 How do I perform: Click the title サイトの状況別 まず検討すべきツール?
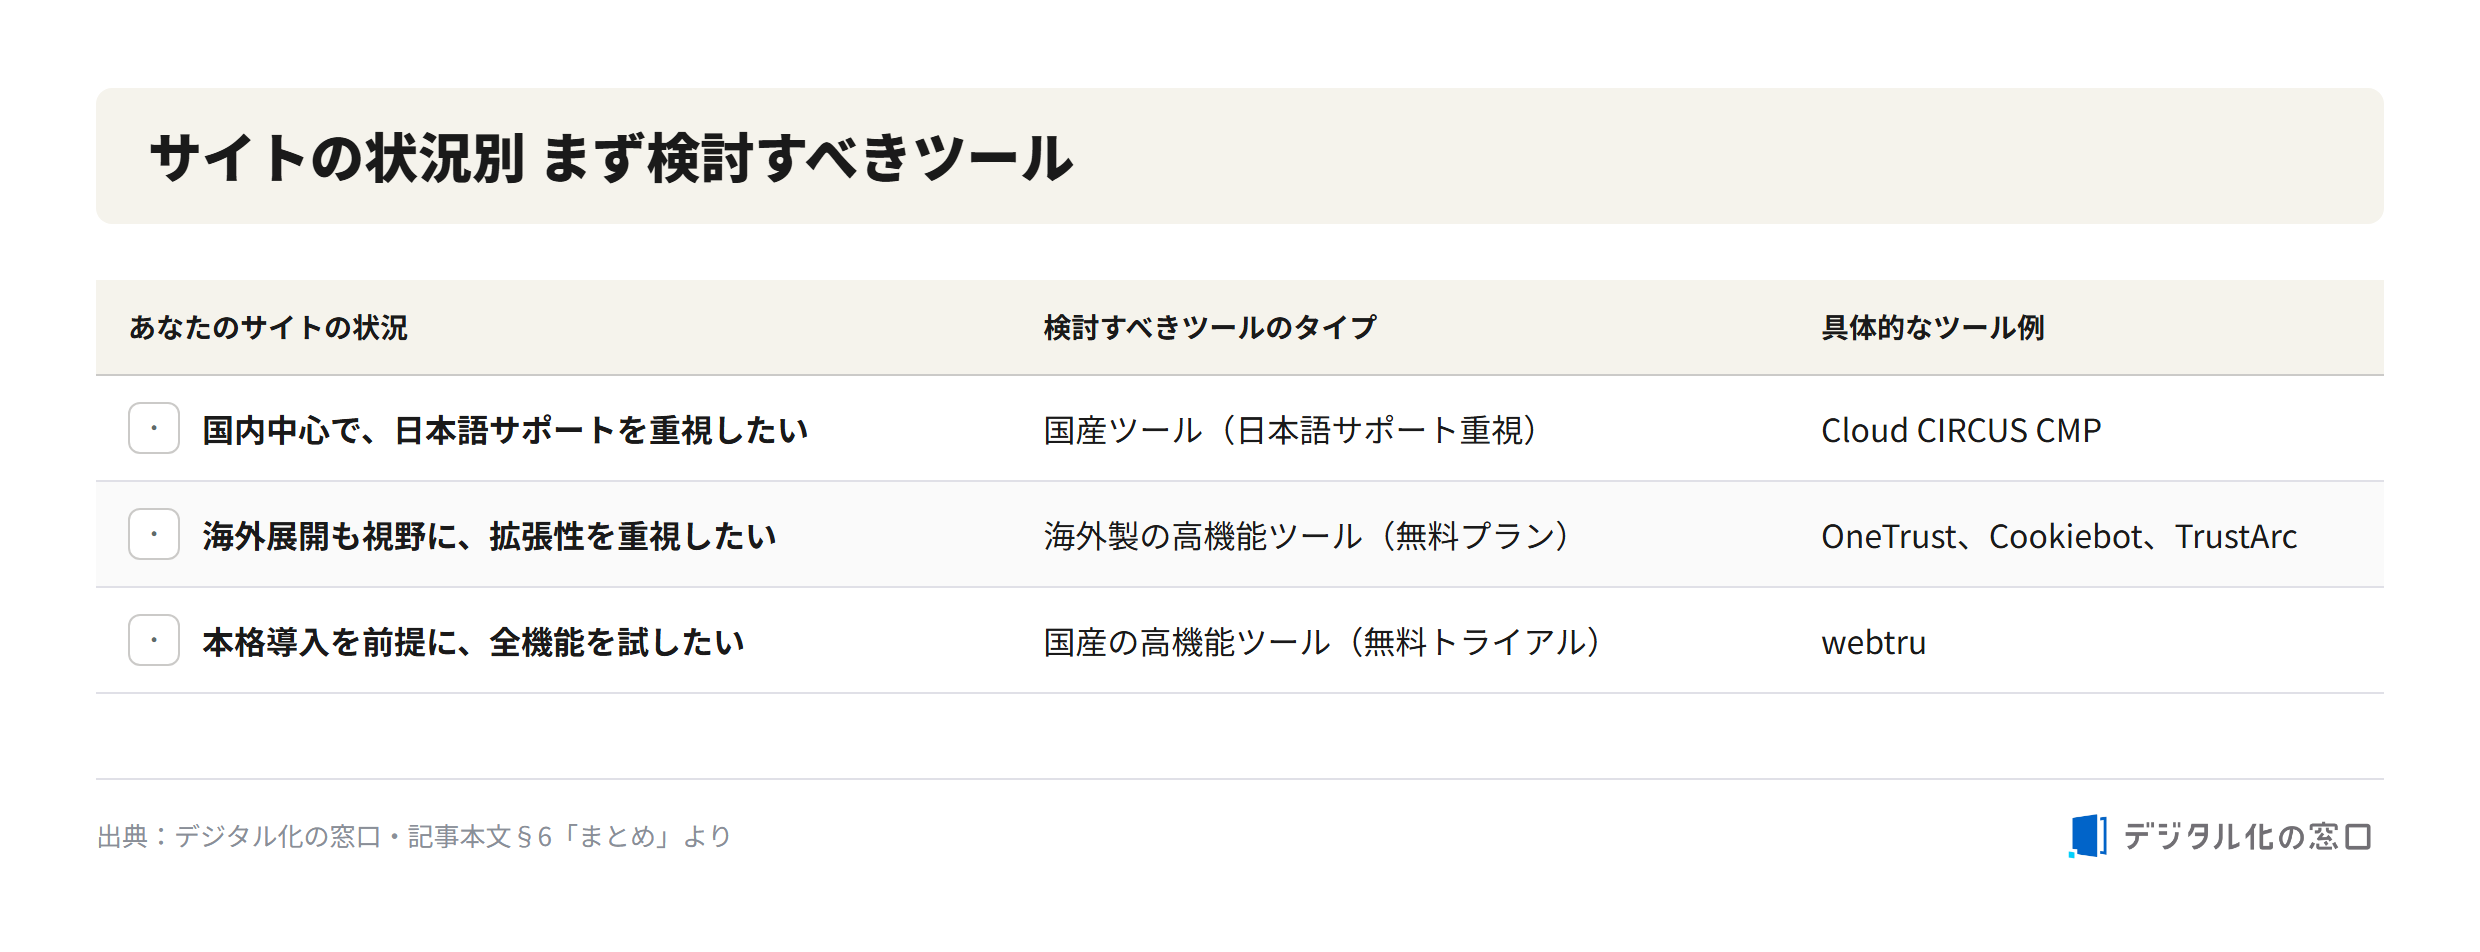tap(611, 157)
